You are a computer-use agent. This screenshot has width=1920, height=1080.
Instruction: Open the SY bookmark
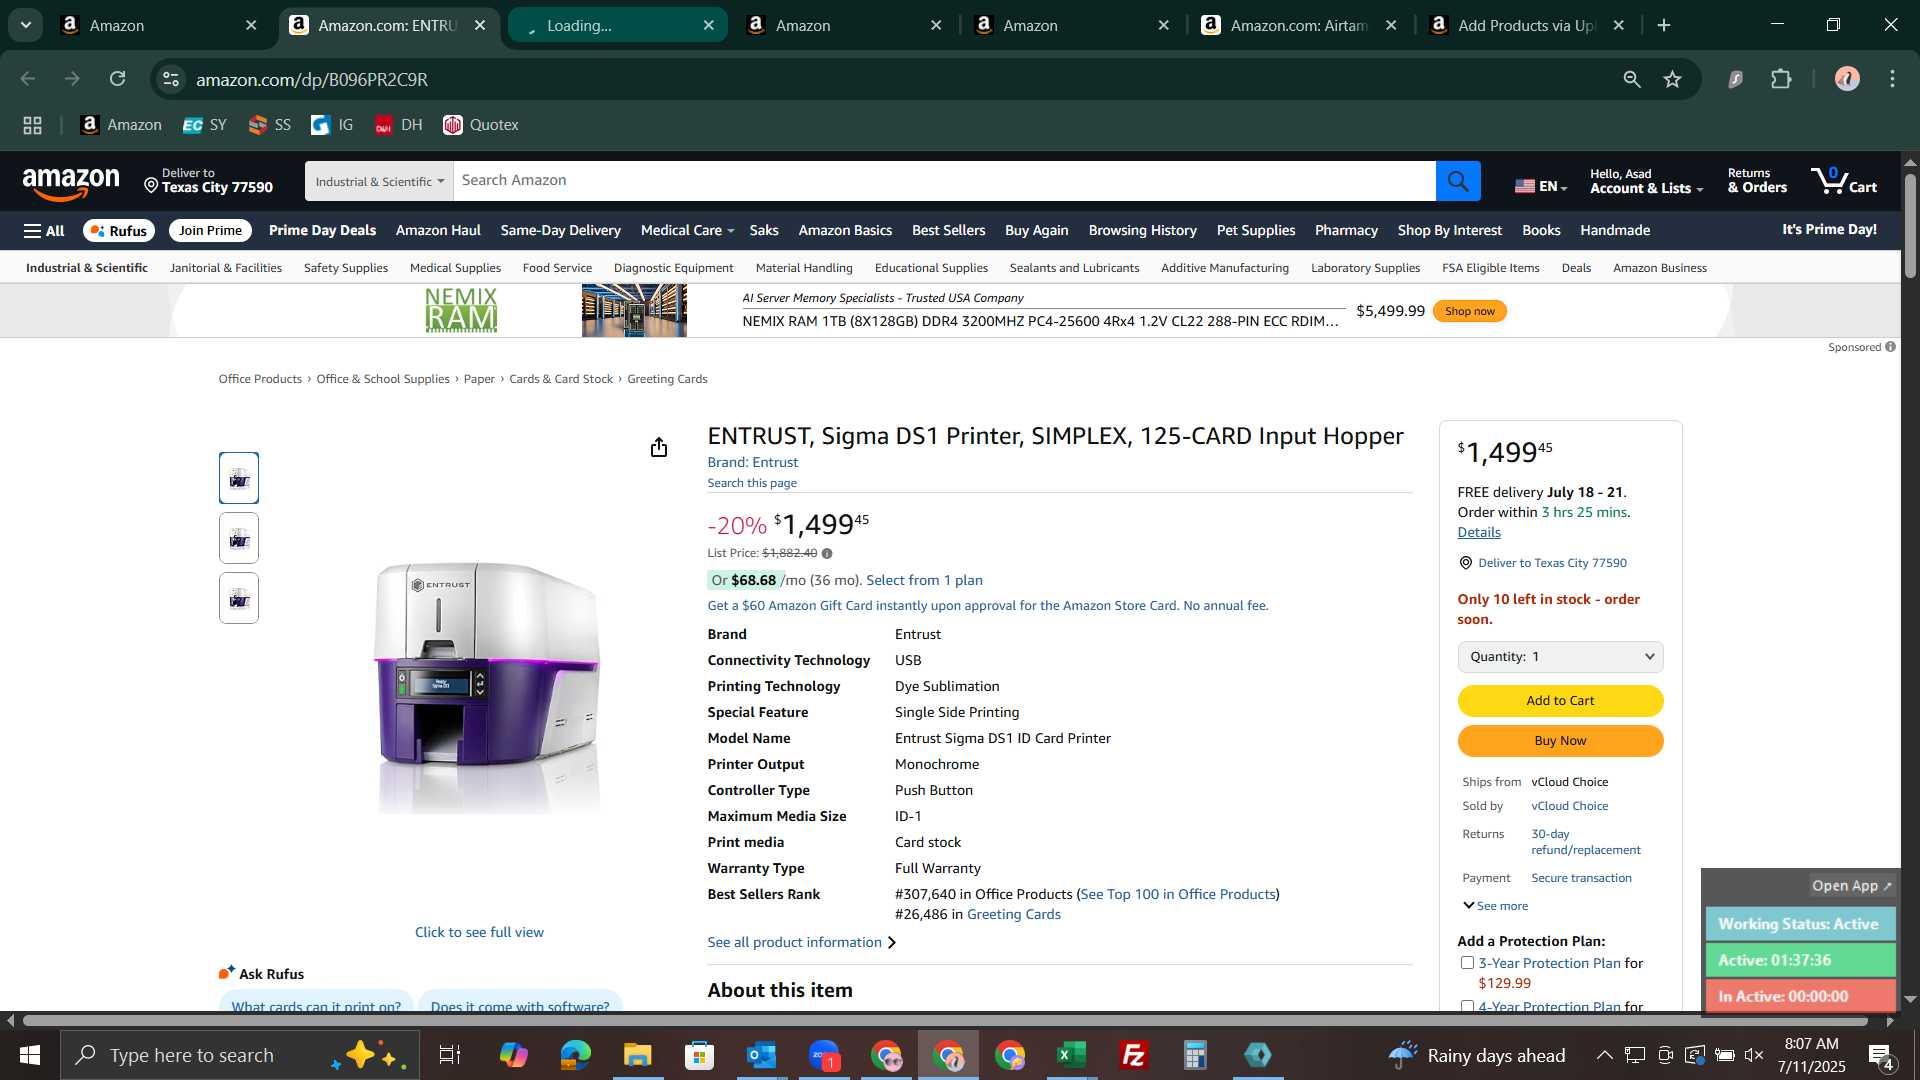pyautogui.click(x=205, y=125)
